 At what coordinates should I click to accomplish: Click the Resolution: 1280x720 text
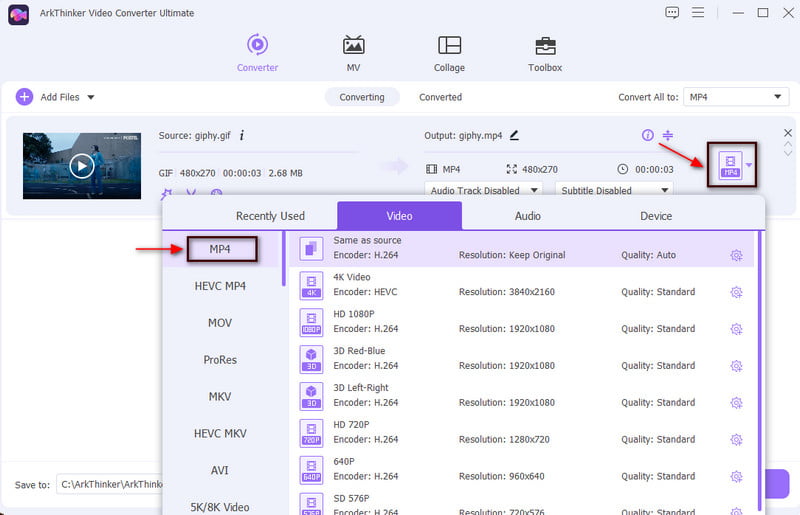504,439
